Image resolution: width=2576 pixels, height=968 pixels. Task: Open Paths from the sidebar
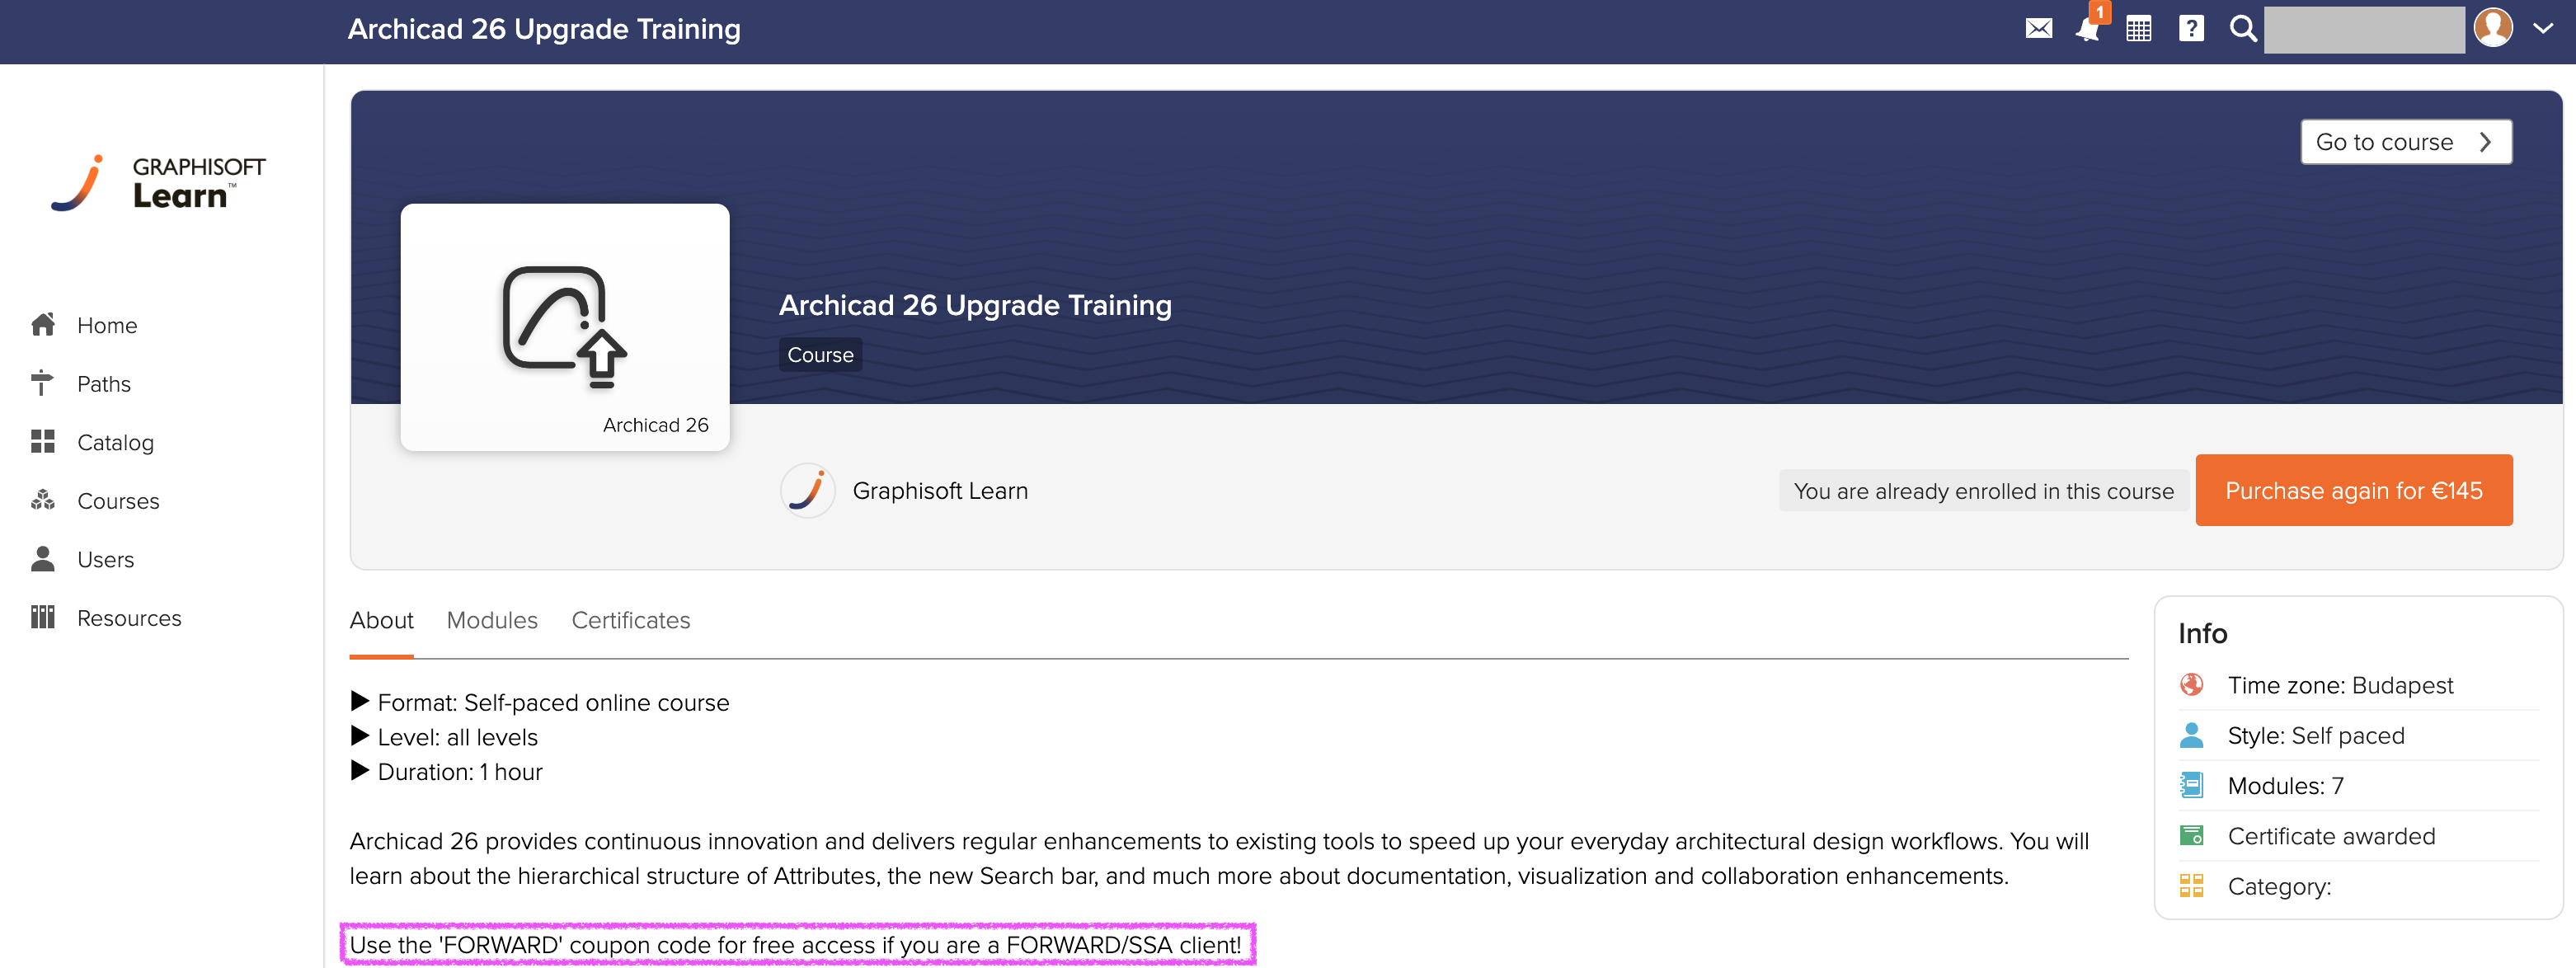104,383
